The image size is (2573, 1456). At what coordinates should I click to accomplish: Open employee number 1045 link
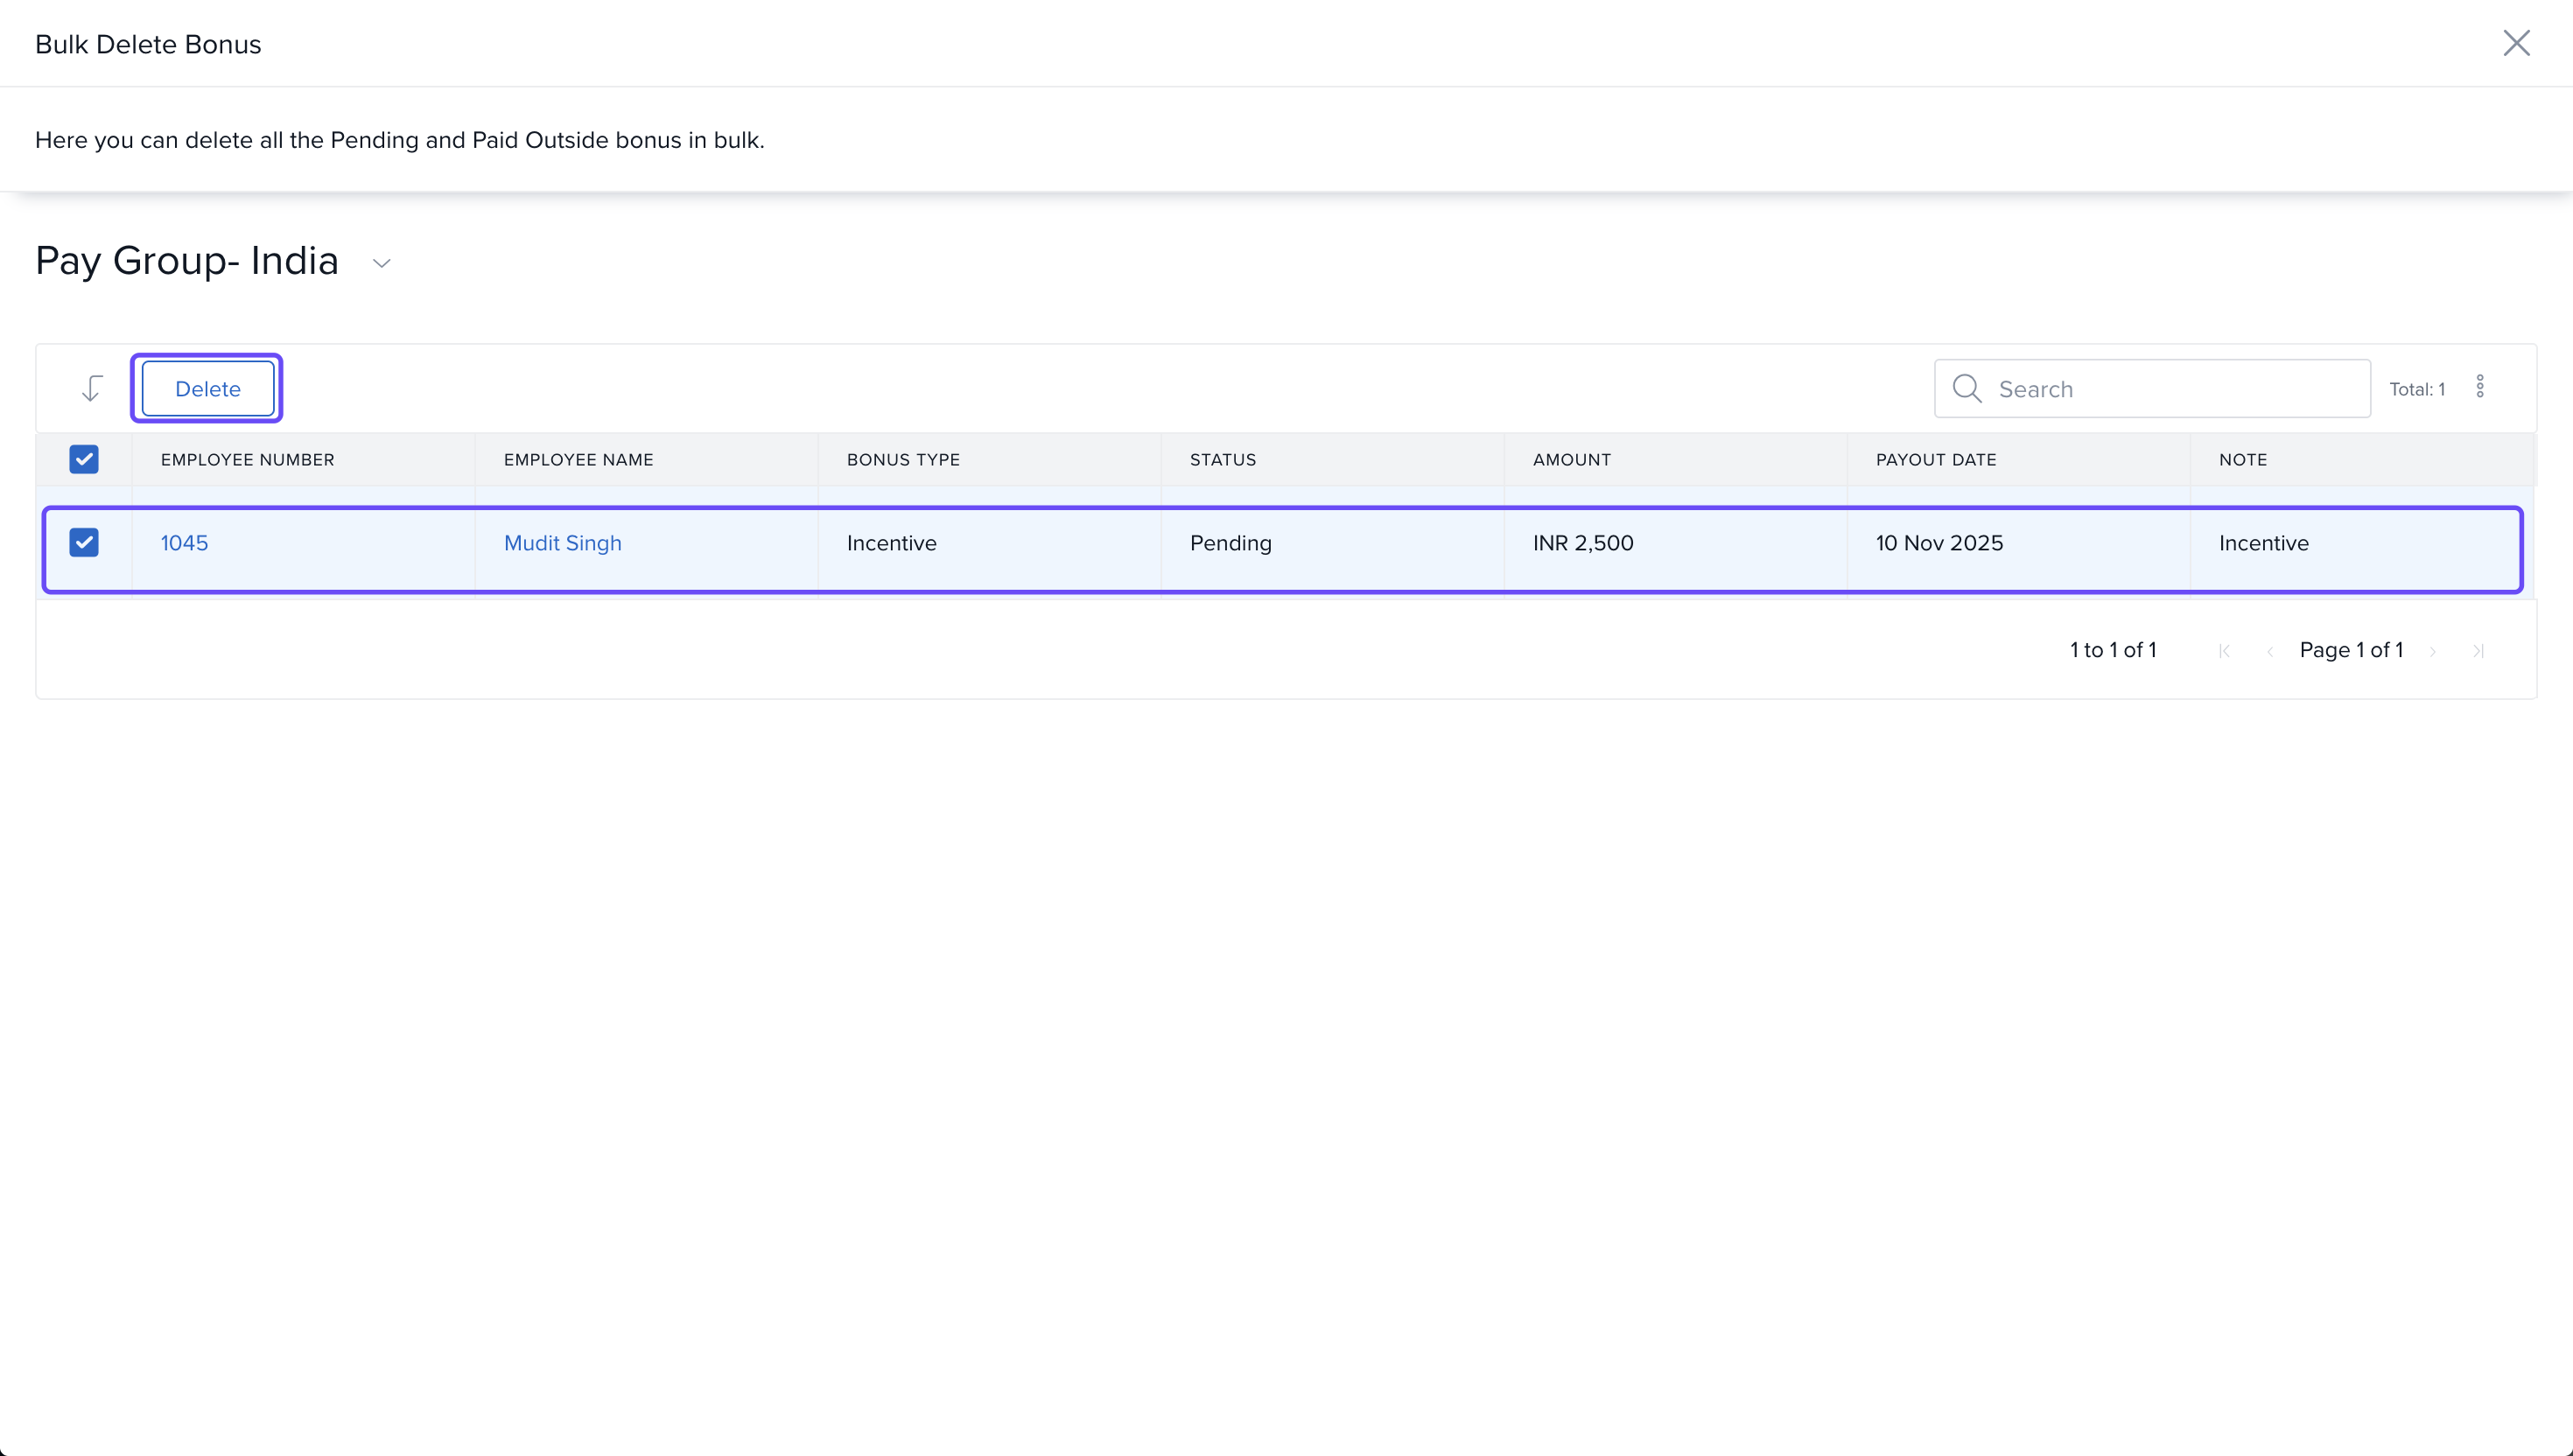[184, 543]
